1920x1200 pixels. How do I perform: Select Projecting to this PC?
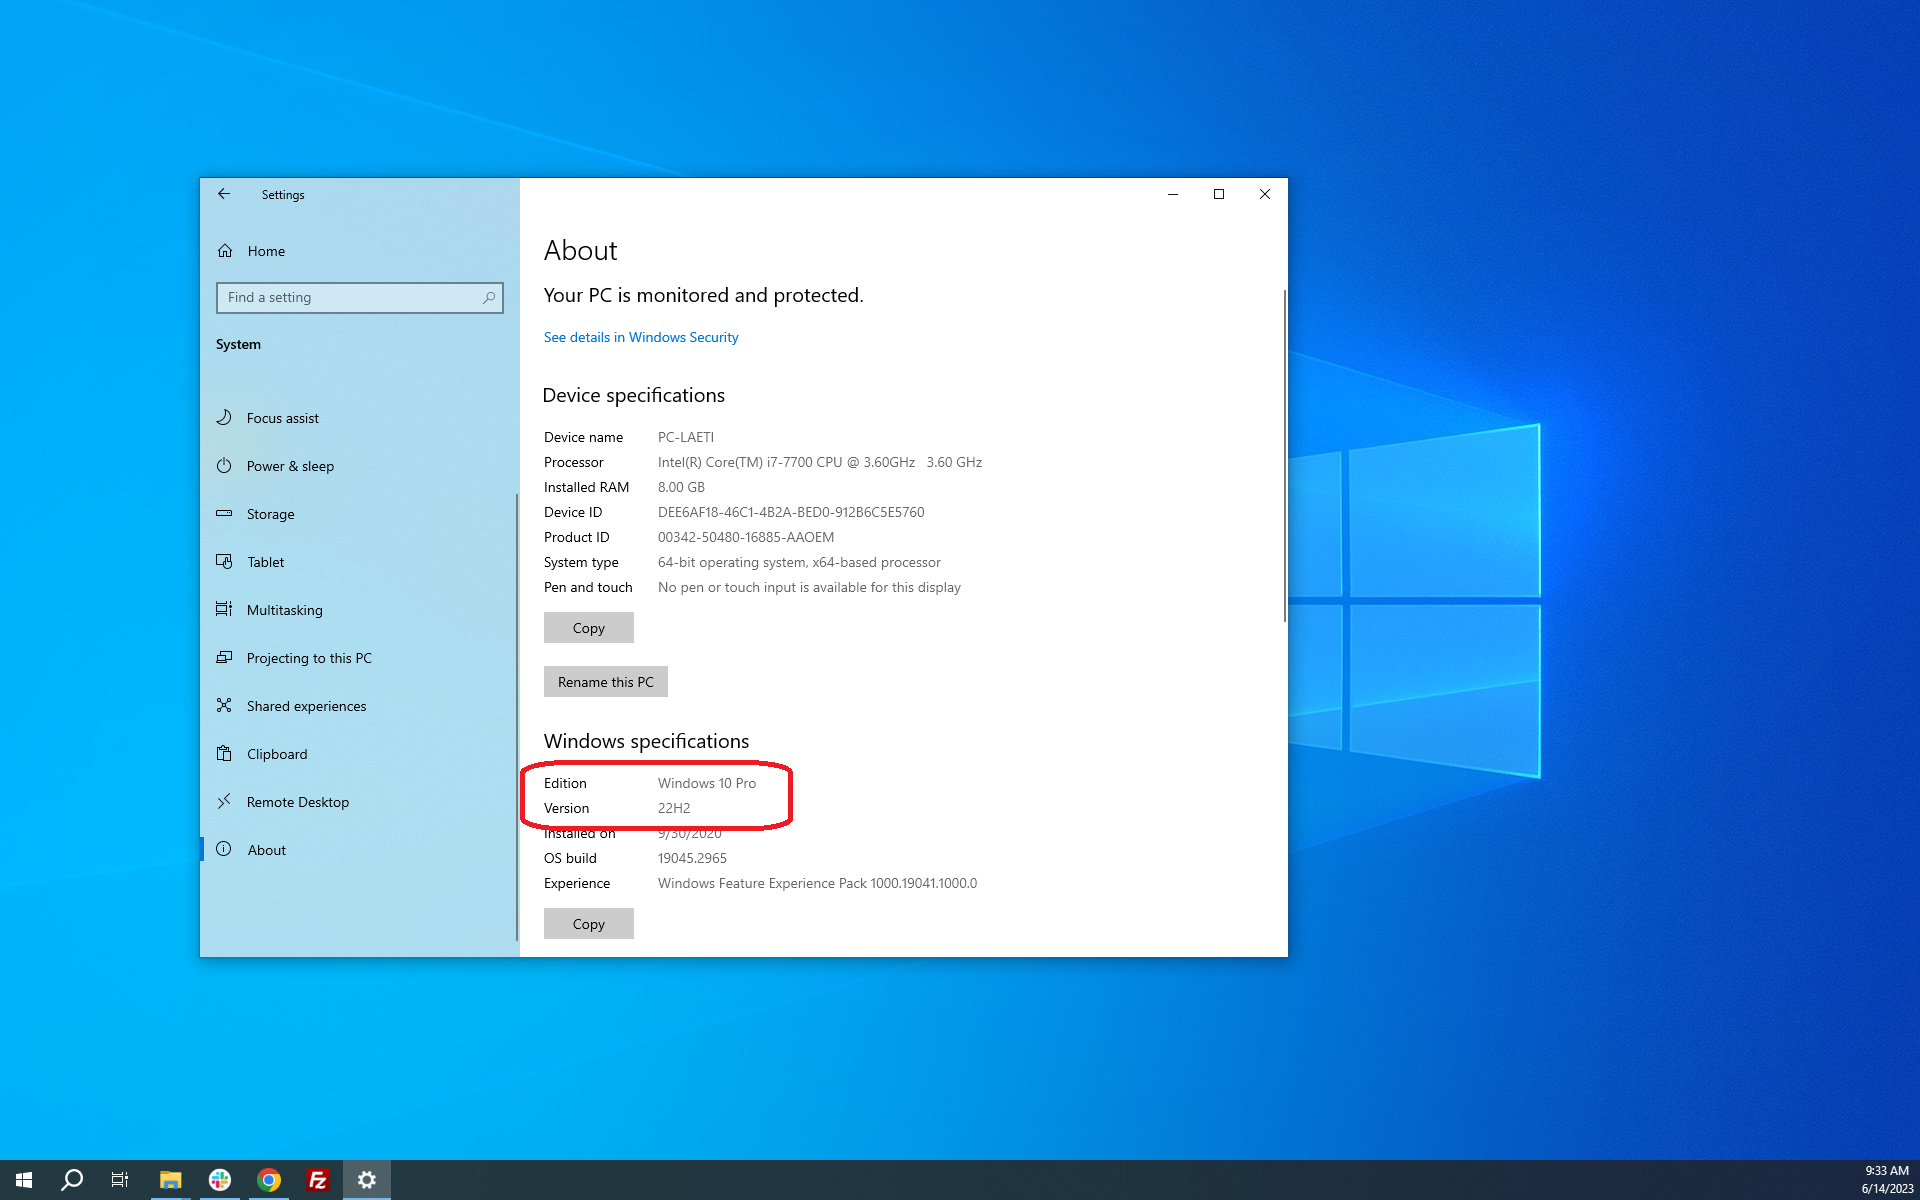point(308,658)
